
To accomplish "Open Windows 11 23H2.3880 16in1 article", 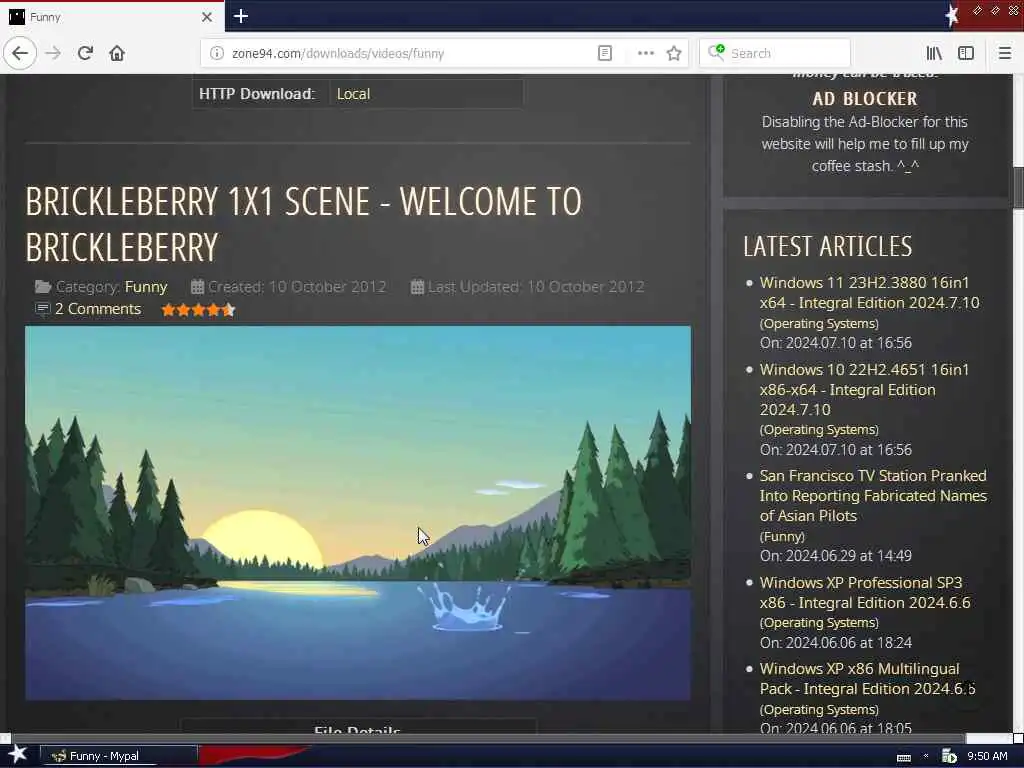I will (x=869, y=293).
